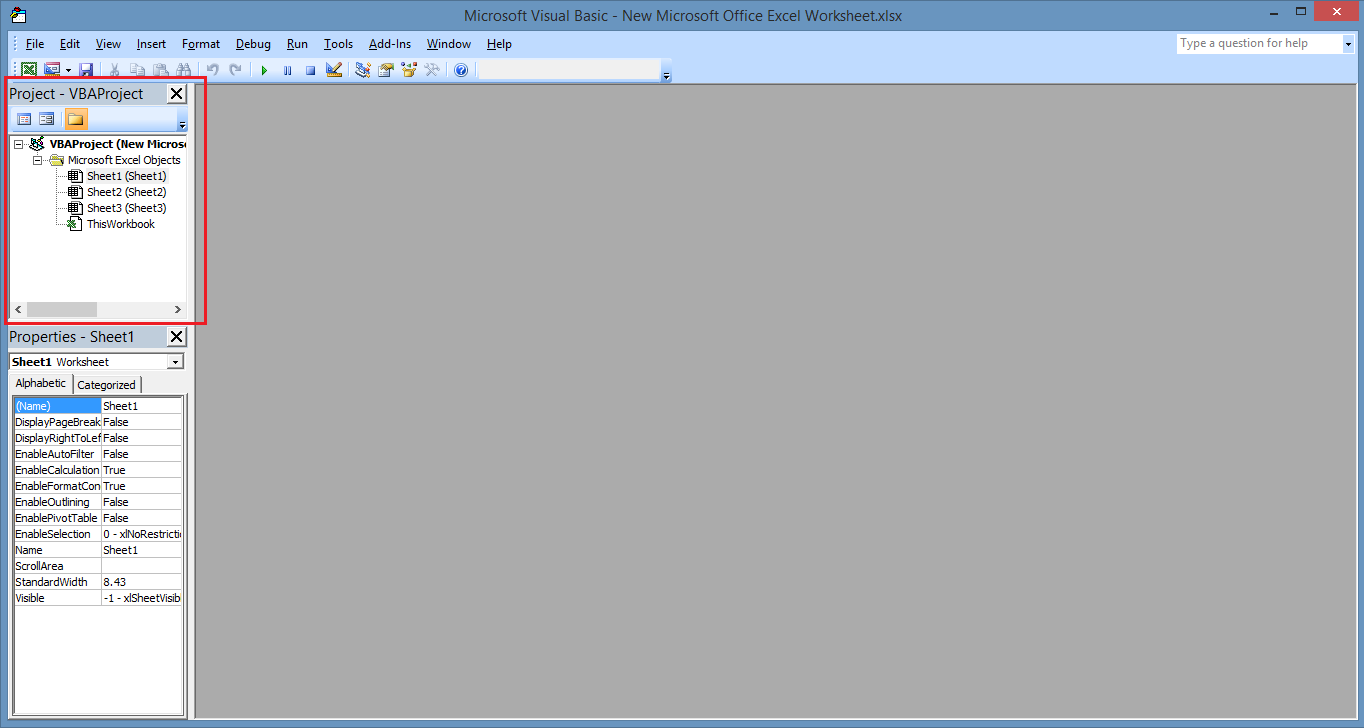Open the Window menu
The height and width of the screenshot is (728, 1364).
449,44
